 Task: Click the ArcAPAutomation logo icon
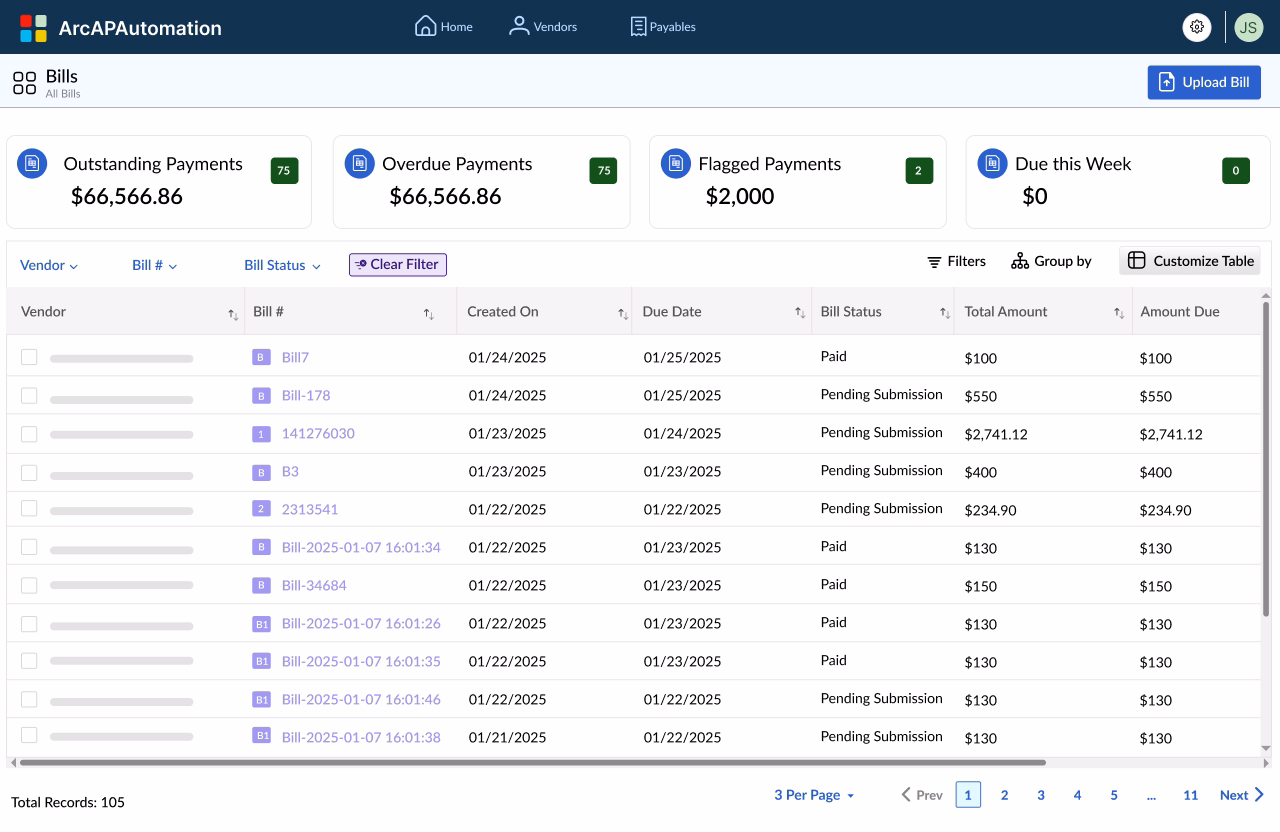pyautogui.click(x=33, y=28)
